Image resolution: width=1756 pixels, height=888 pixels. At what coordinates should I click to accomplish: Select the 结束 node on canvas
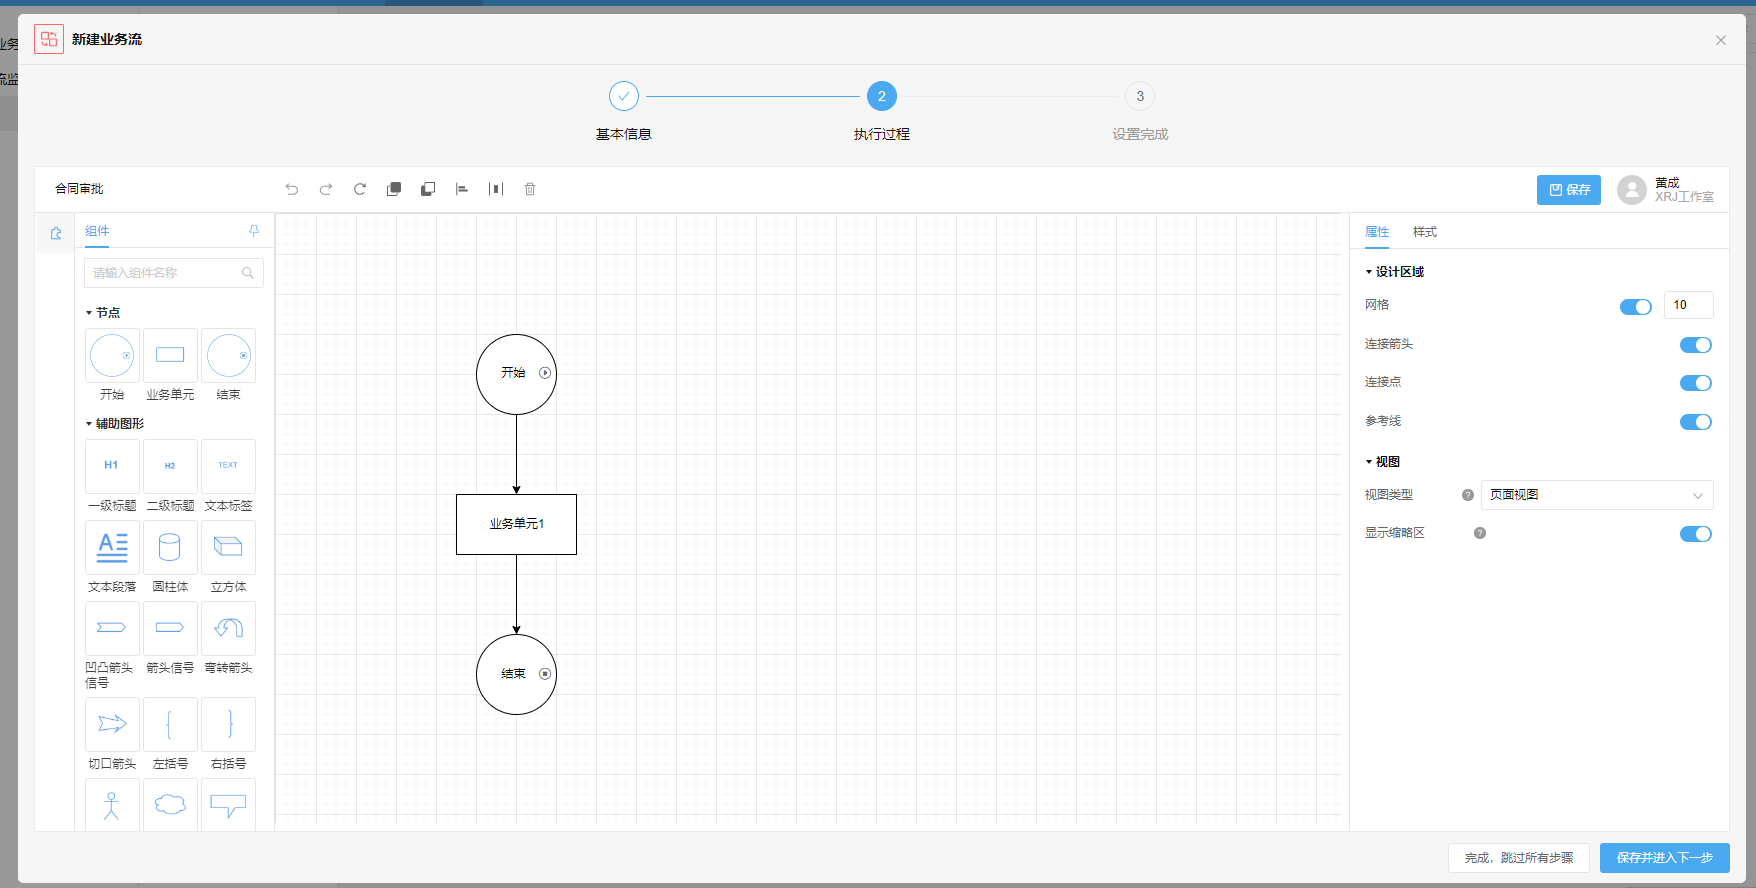tap(516, 675)
